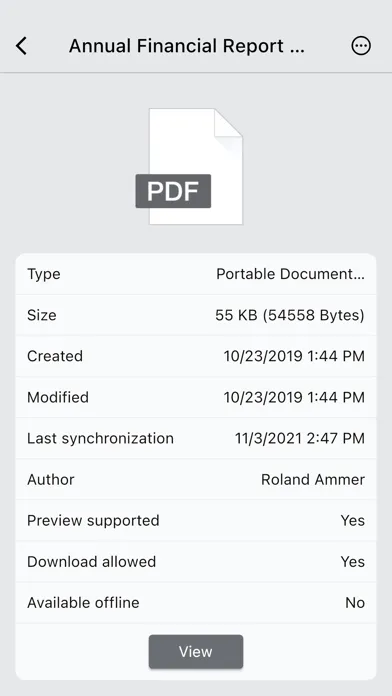Select the Modified row label
The height and width of the screenshot is (696, 392).
coord(58,397)
